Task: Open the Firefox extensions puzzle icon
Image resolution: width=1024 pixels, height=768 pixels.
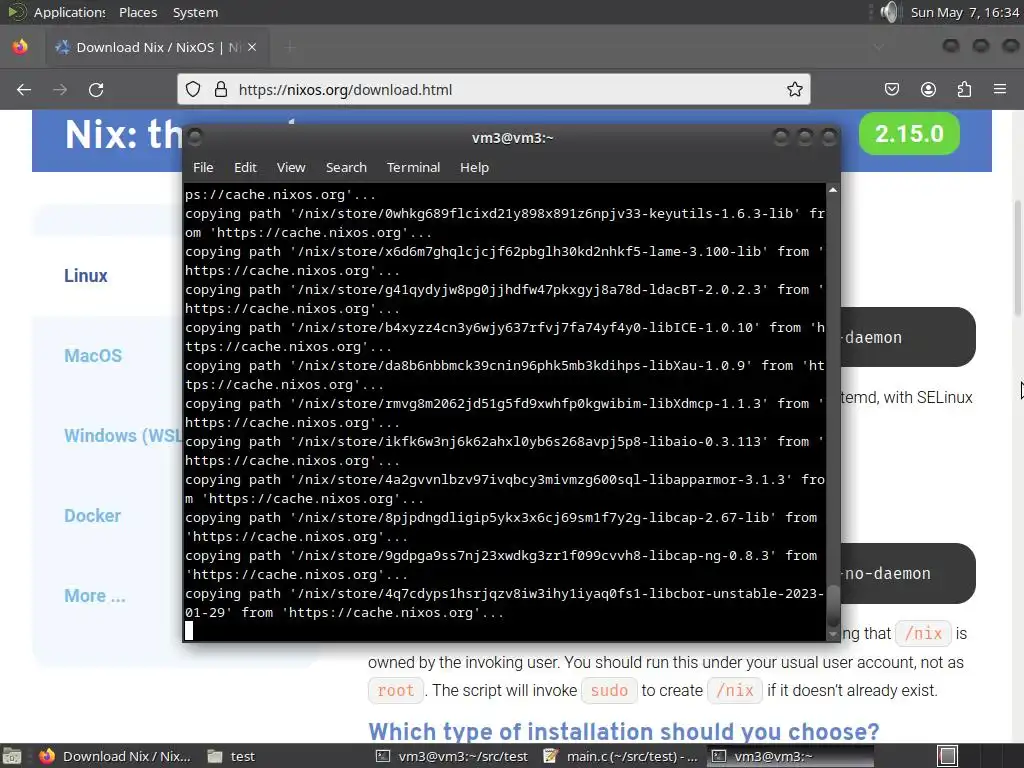Action: (x=964, y=89)
